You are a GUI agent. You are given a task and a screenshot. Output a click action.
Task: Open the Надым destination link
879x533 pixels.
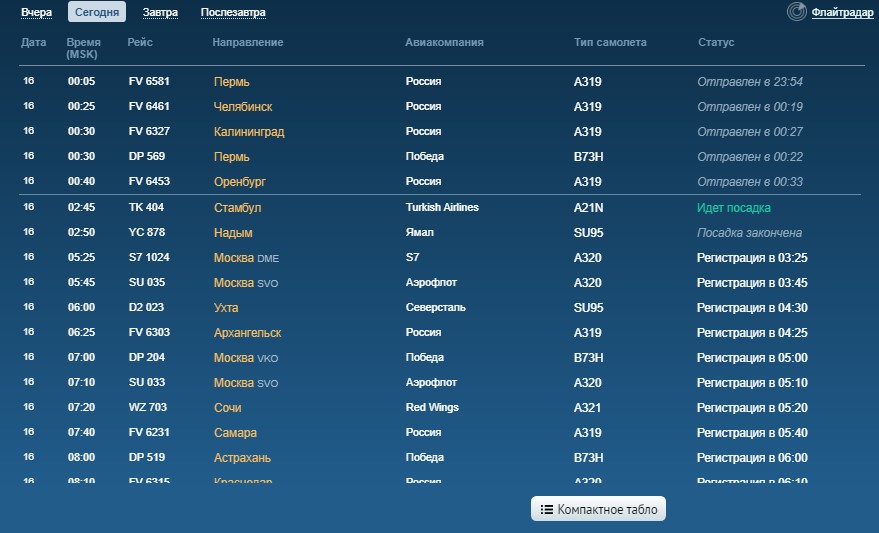(x=233, y=233)
